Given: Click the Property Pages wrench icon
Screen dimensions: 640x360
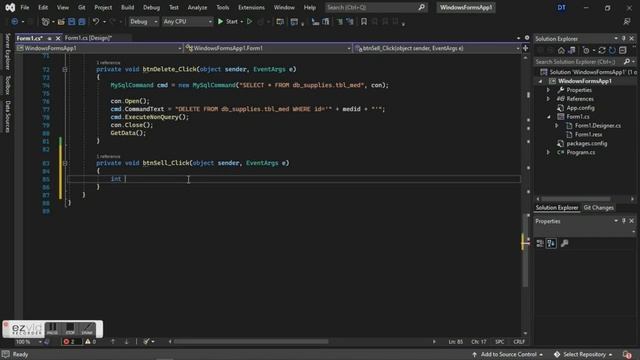Looking at the screenshot, I should [564, 244].
